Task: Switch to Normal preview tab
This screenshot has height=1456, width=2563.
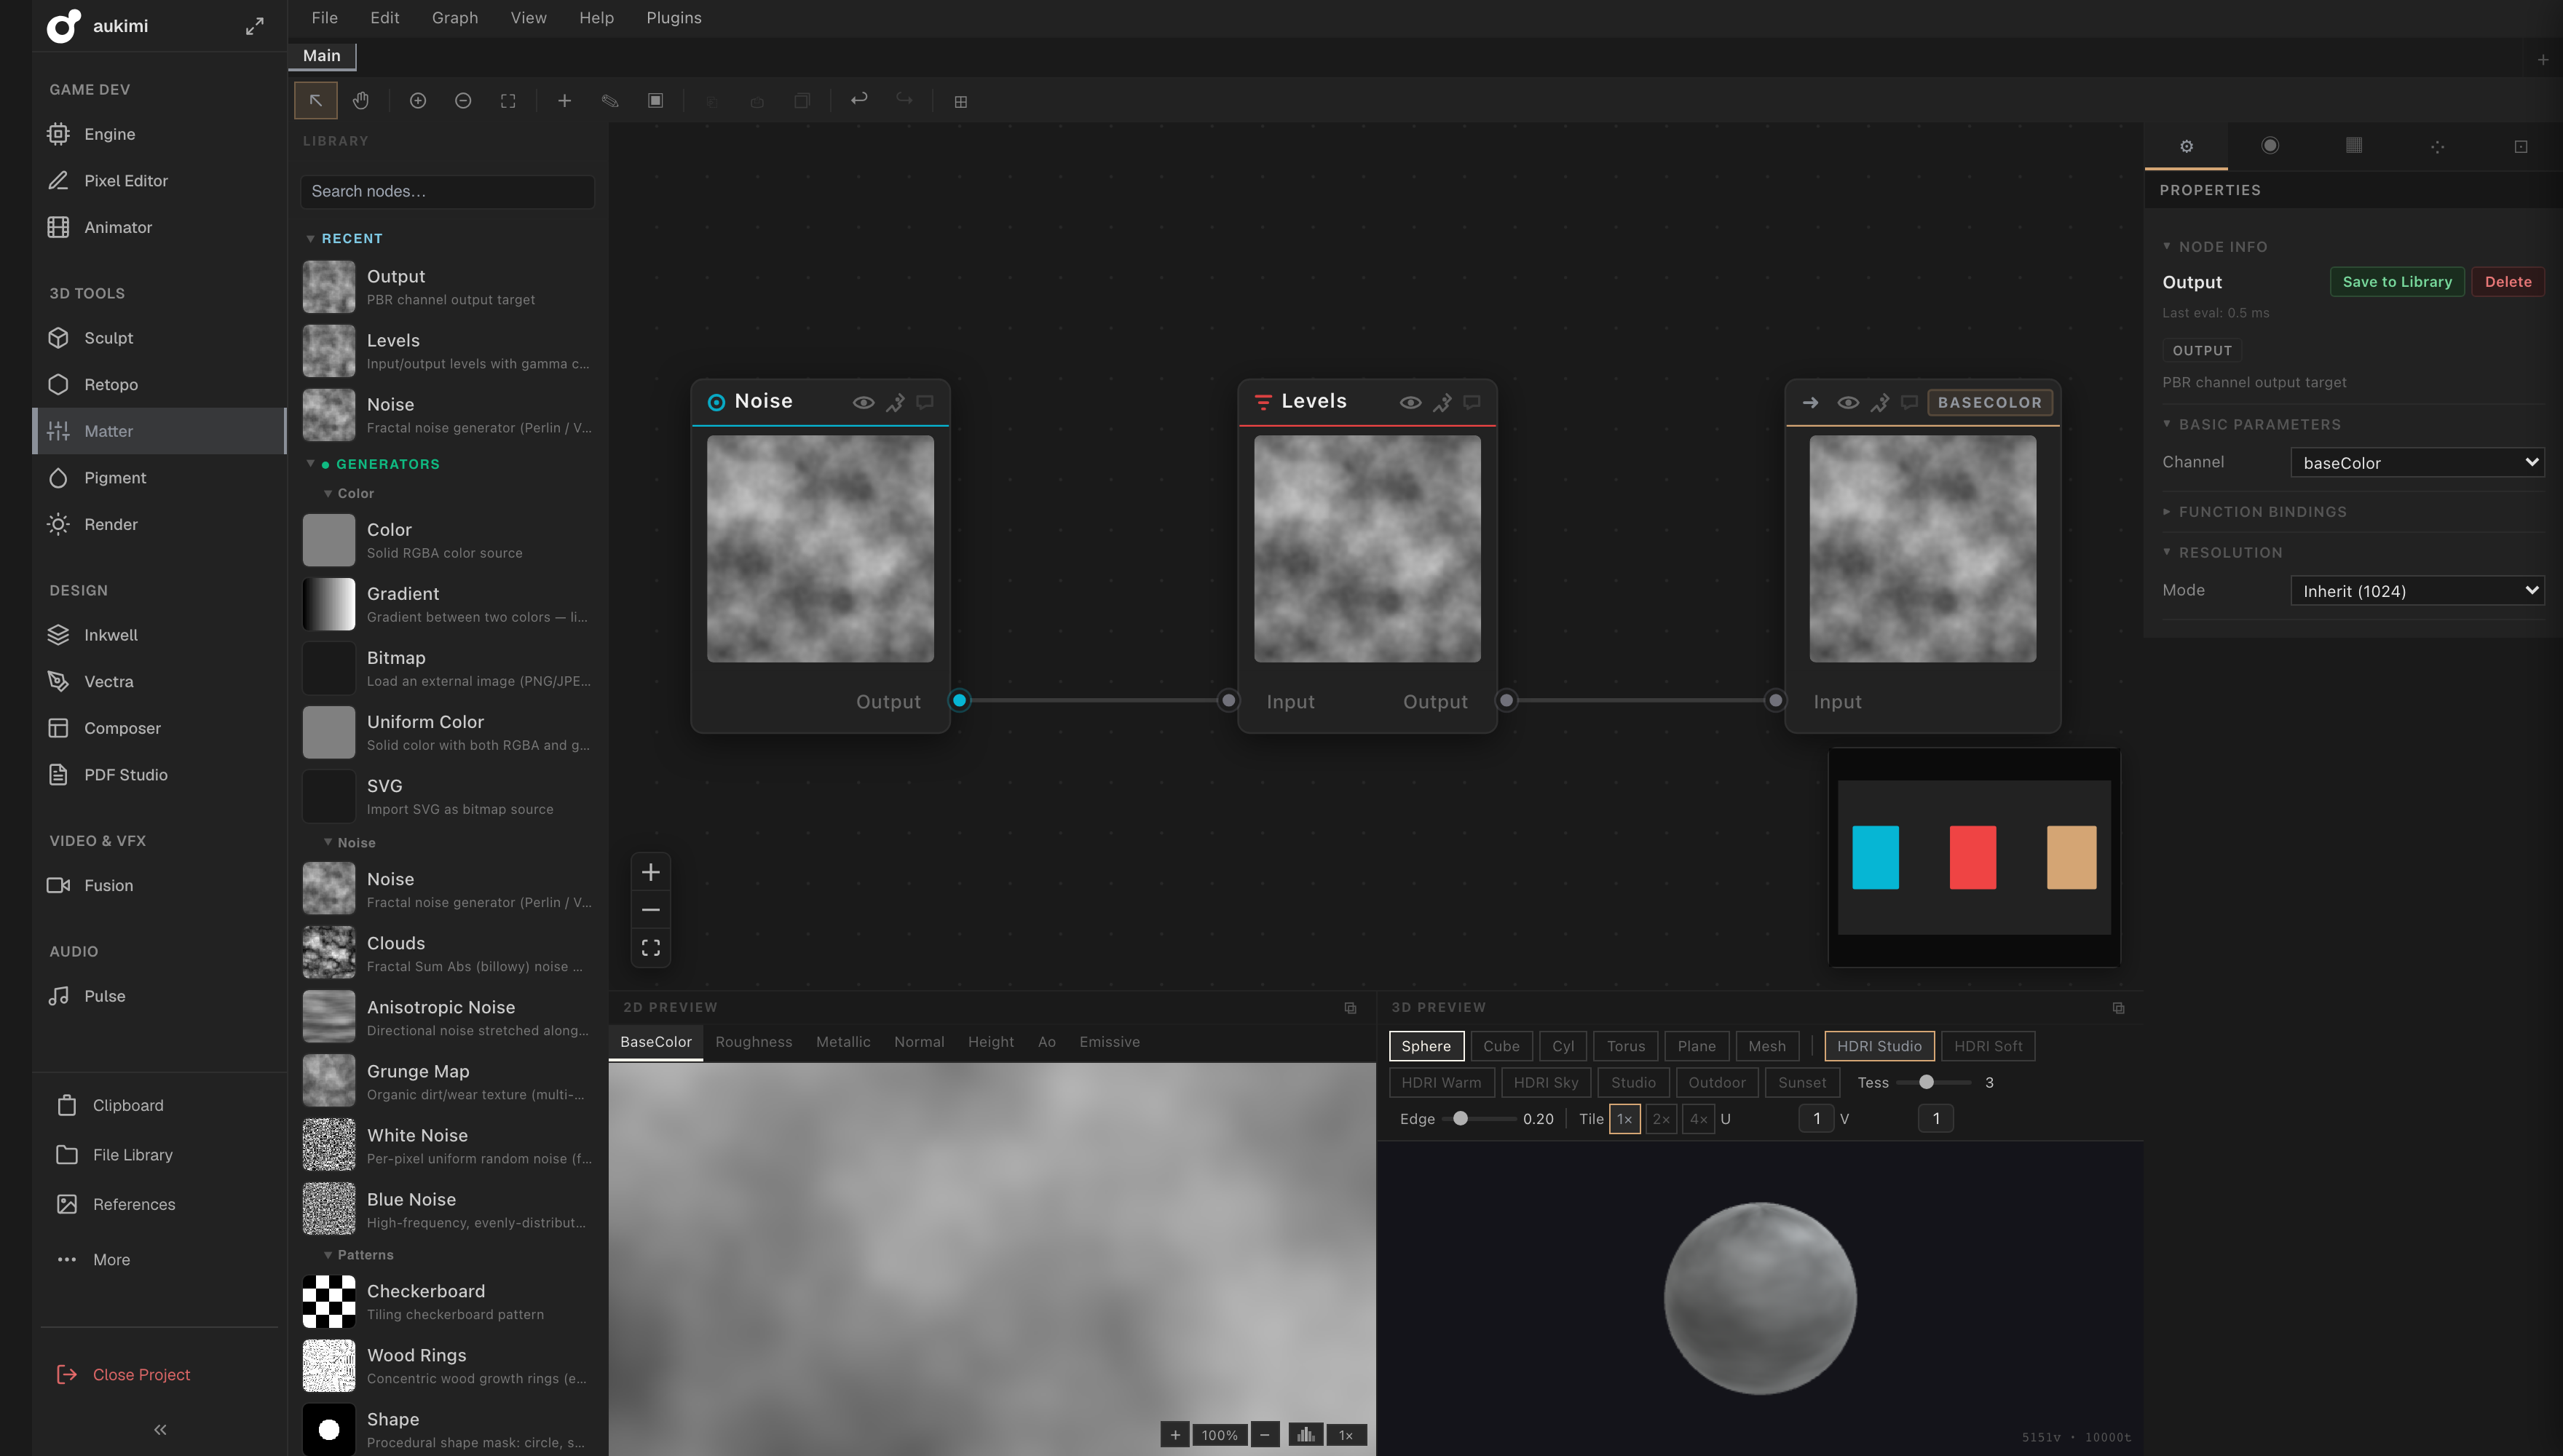Action: pyautogui.click(x=919, y=1042)
